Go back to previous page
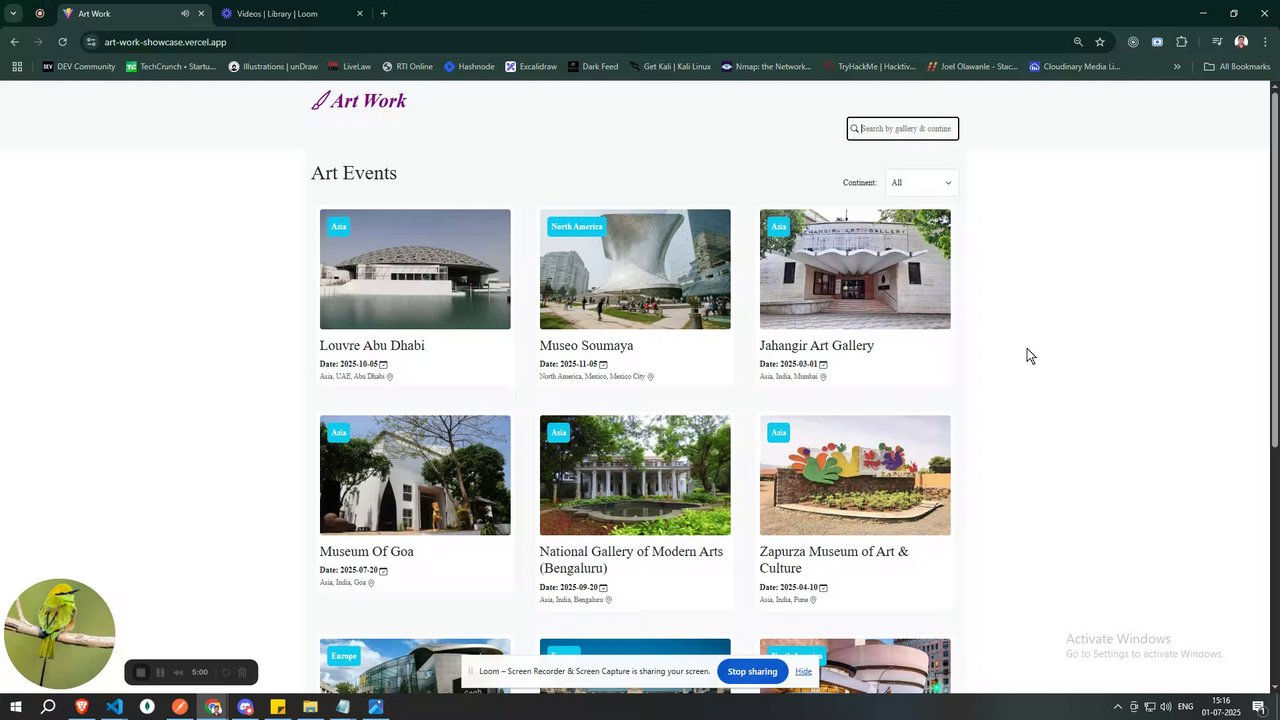Image resolution: width=1280 pixels, height=720 pixels. 14,42
